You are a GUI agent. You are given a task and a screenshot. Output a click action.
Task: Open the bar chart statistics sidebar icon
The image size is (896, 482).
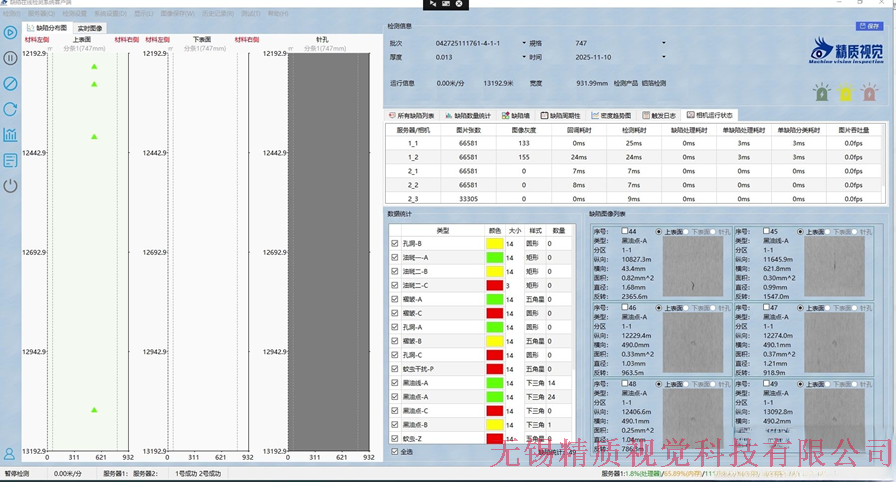pyautogui.click(x=10, y=135)
